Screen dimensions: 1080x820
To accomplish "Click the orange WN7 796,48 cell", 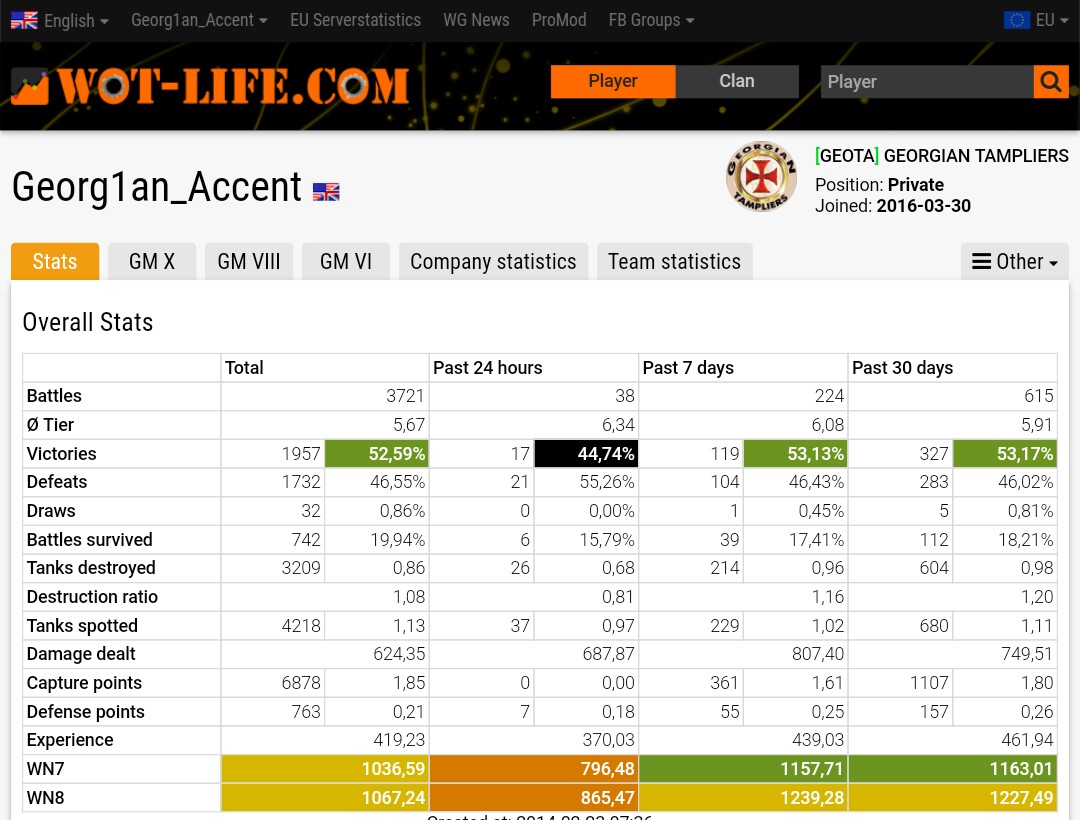I will 534,769.
